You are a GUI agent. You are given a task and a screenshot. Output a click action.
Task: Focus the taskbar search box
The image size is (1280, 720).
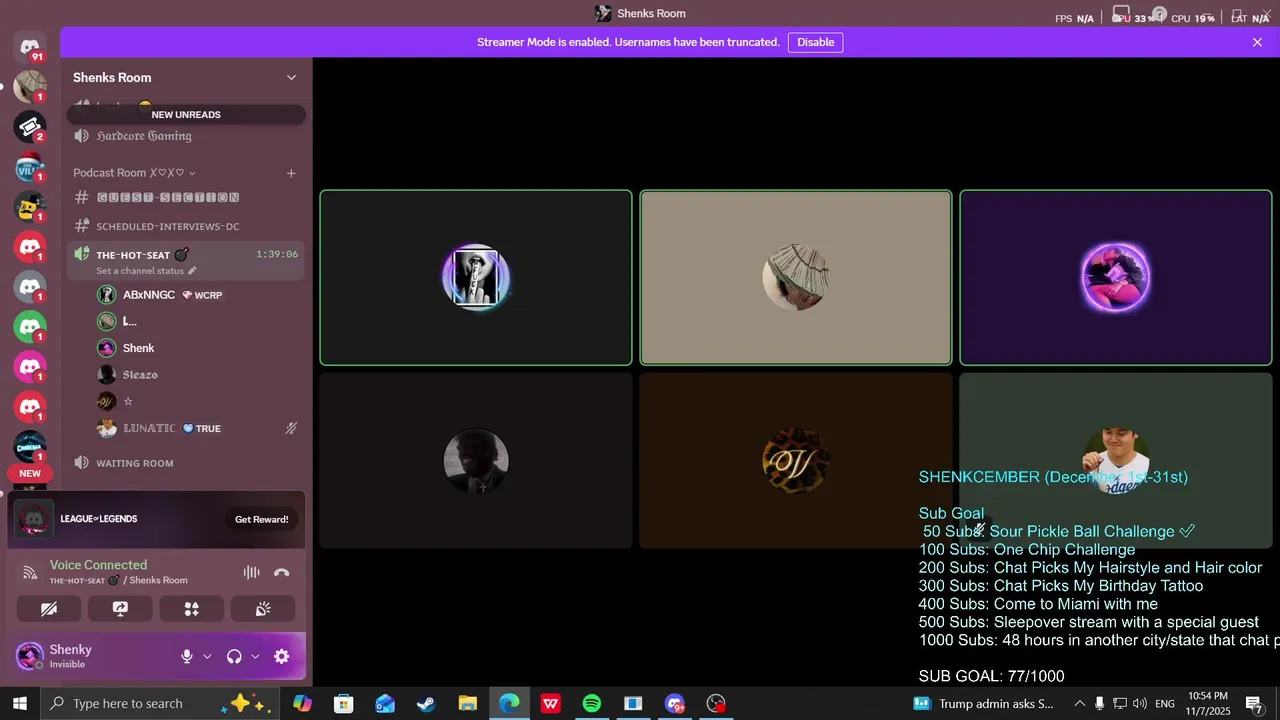[160, 703]
